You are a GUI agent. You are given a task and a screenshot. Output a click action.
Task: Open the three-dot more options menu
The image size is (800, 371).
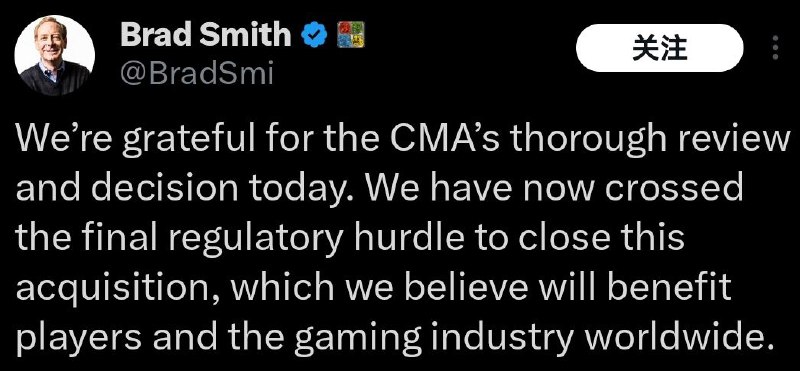pos(776,48)
